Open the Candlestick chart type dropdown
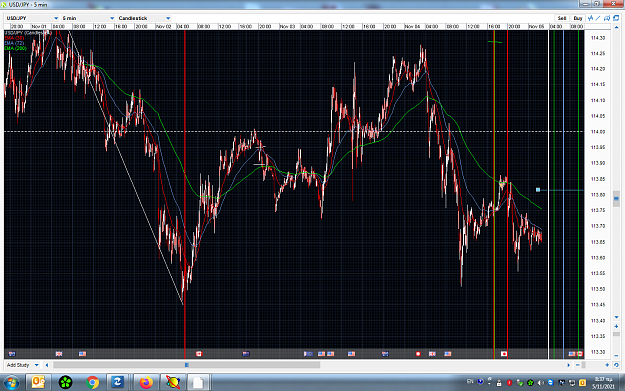The height and width of the screenshot is (391, 625). click(x=144, y=18)
